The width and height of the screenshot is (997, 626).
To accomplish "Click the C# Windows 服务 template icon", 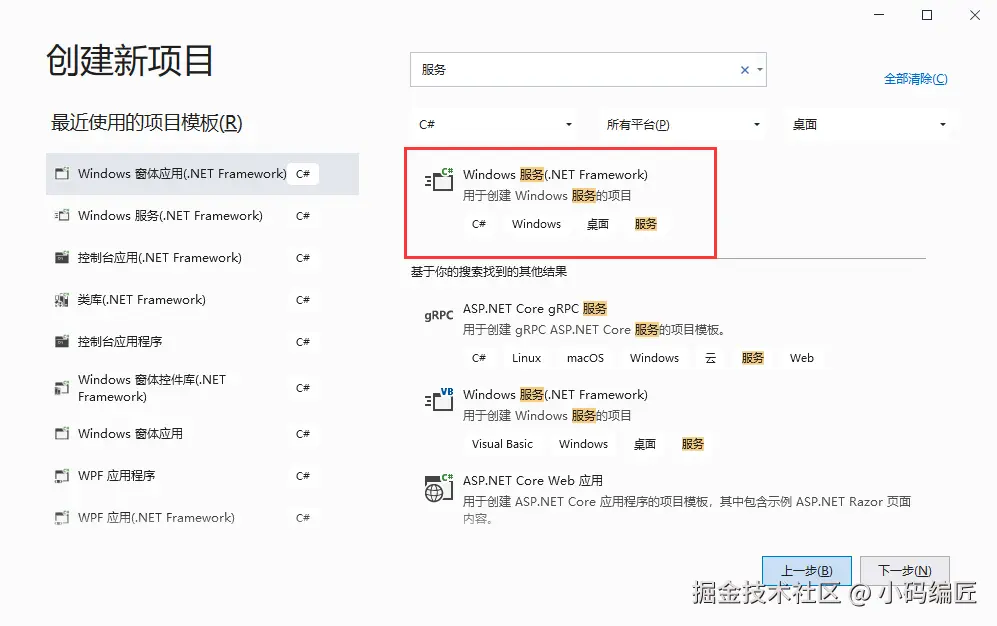I will pyautogui.click(x=439, y=180).
